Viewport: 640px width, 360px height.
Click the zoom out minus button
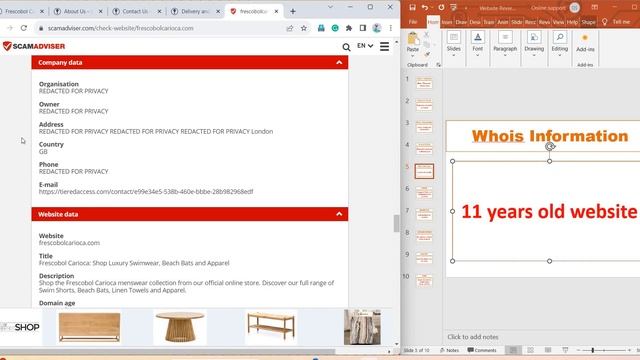point(578,350)
